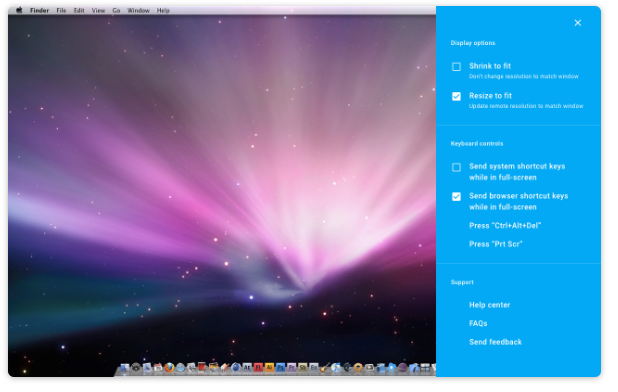This screenshot has height=392, width=618.
Task: Open the Help center link
Action: pos(490,305)
